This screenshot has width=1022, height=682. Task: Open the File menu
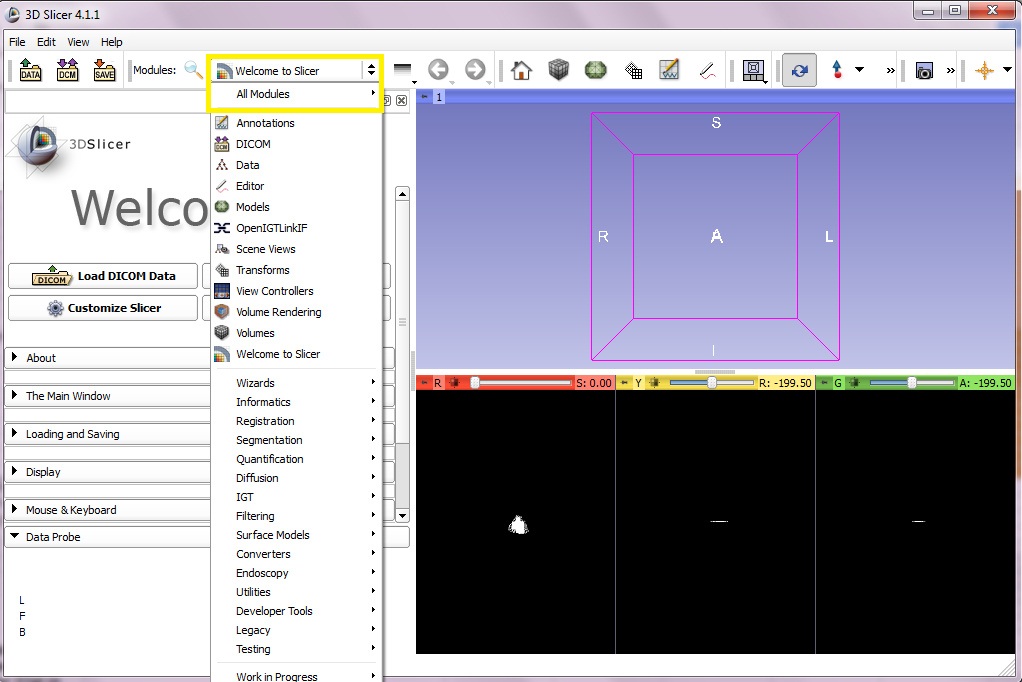tap(15, 42)
